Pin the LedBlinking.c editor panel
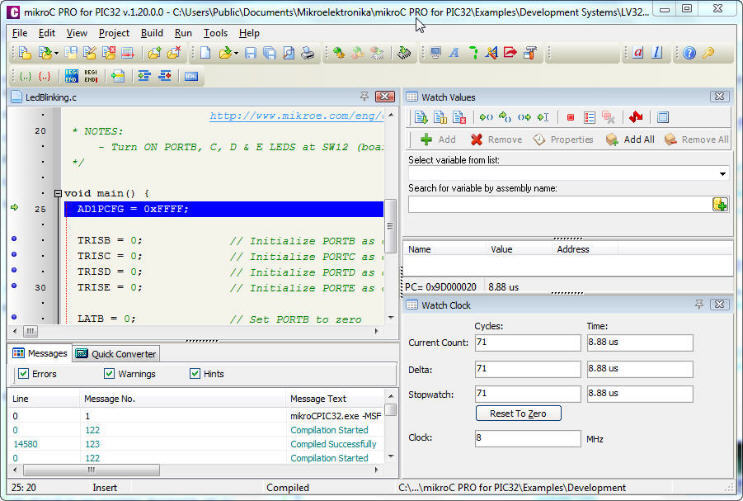This screenshot has width=743, height=501. pyautogui.click(x=364, y=96)
